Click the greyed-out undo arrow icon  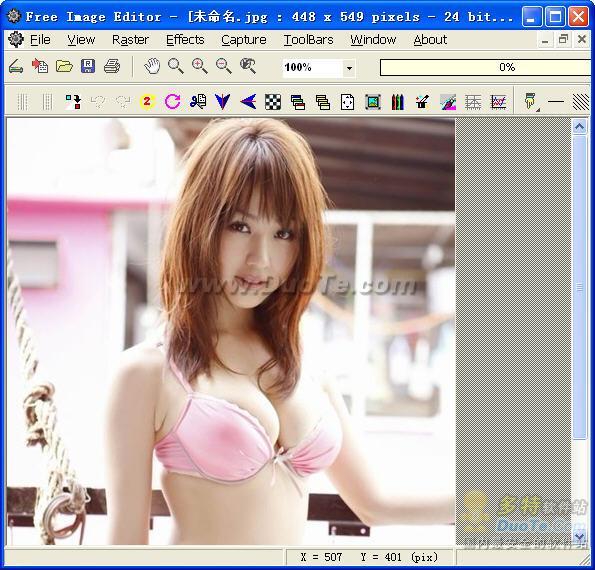(98, 102)
